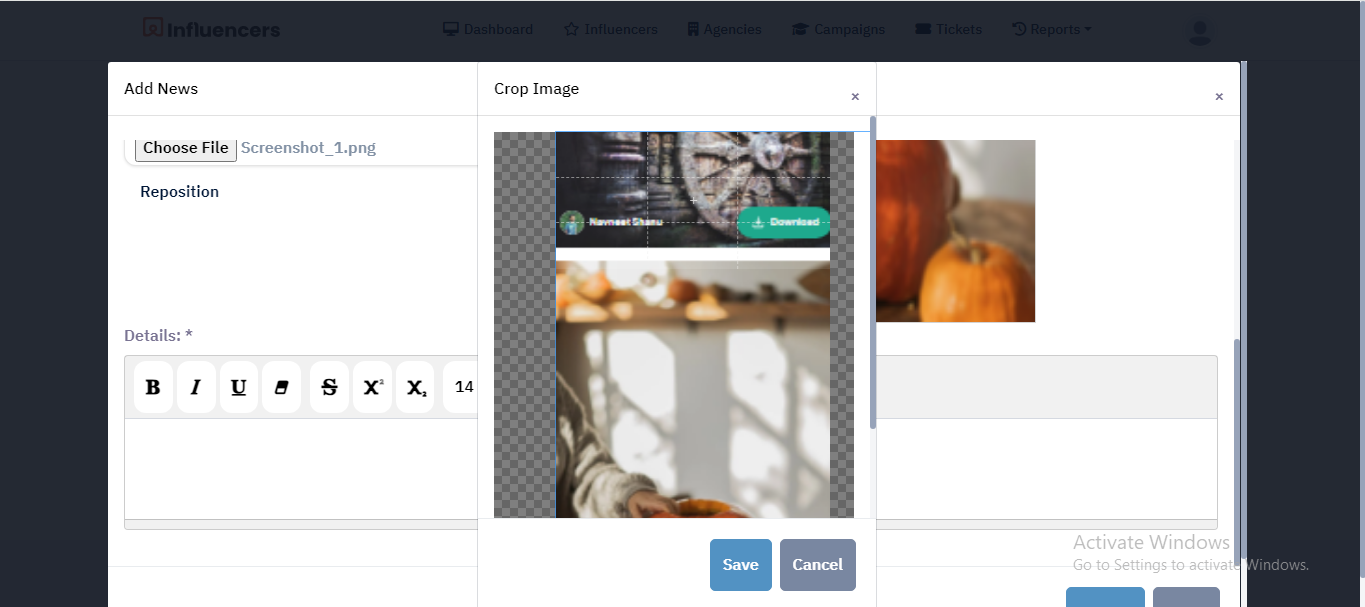Save the cropped image
Image resolution: width=1365 pixels, height=607 pixels.
[741, 565]
